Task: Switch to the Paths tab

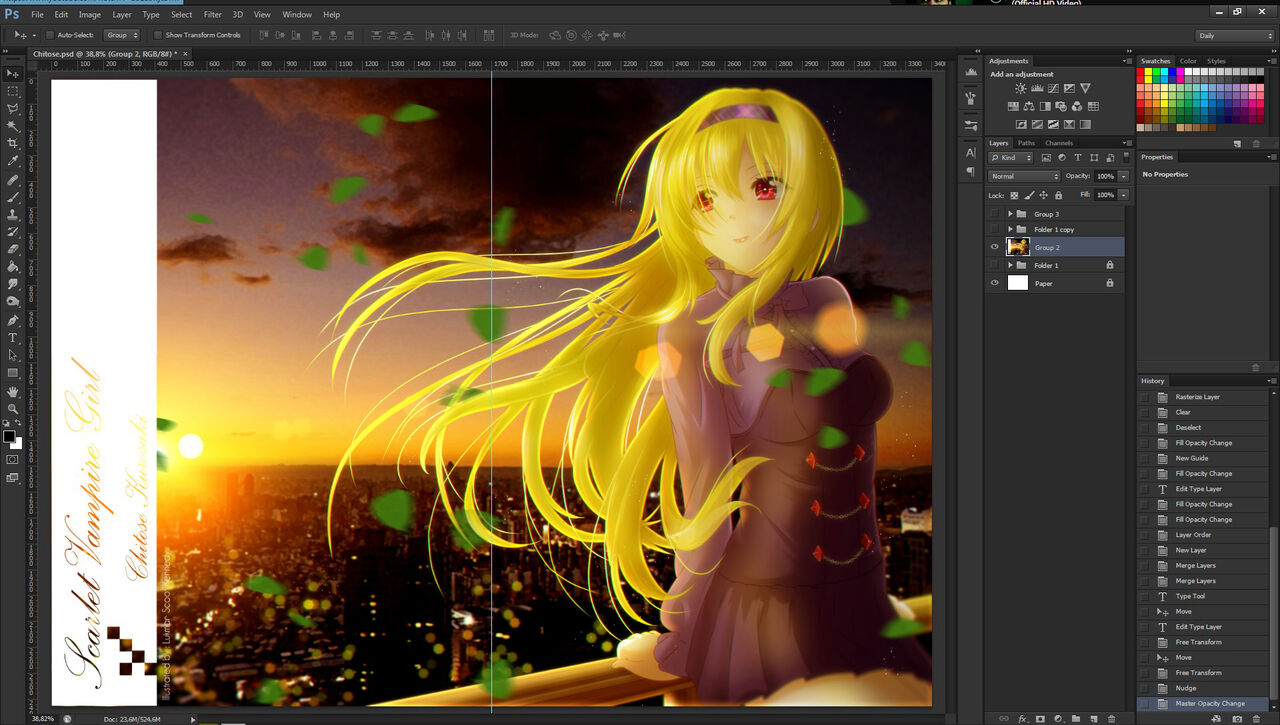Action: click(1026, 143)
